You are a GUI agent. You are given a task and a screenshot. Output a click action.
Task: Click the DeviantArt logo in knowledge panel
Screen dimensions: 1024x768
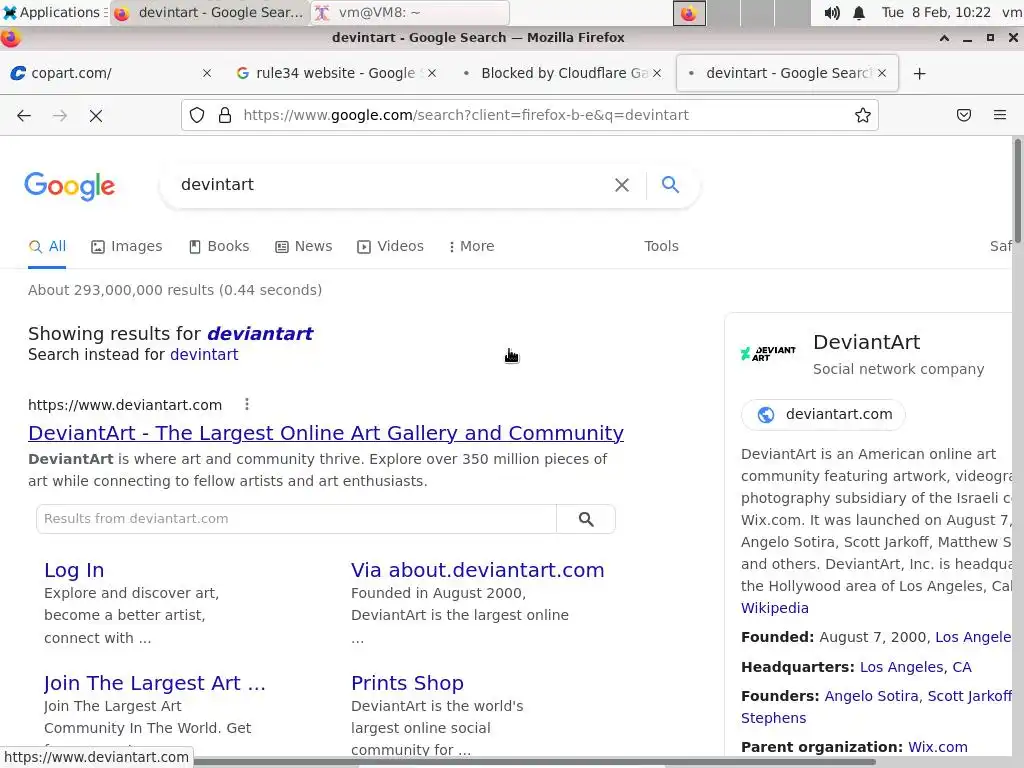(x=769, y=354)
